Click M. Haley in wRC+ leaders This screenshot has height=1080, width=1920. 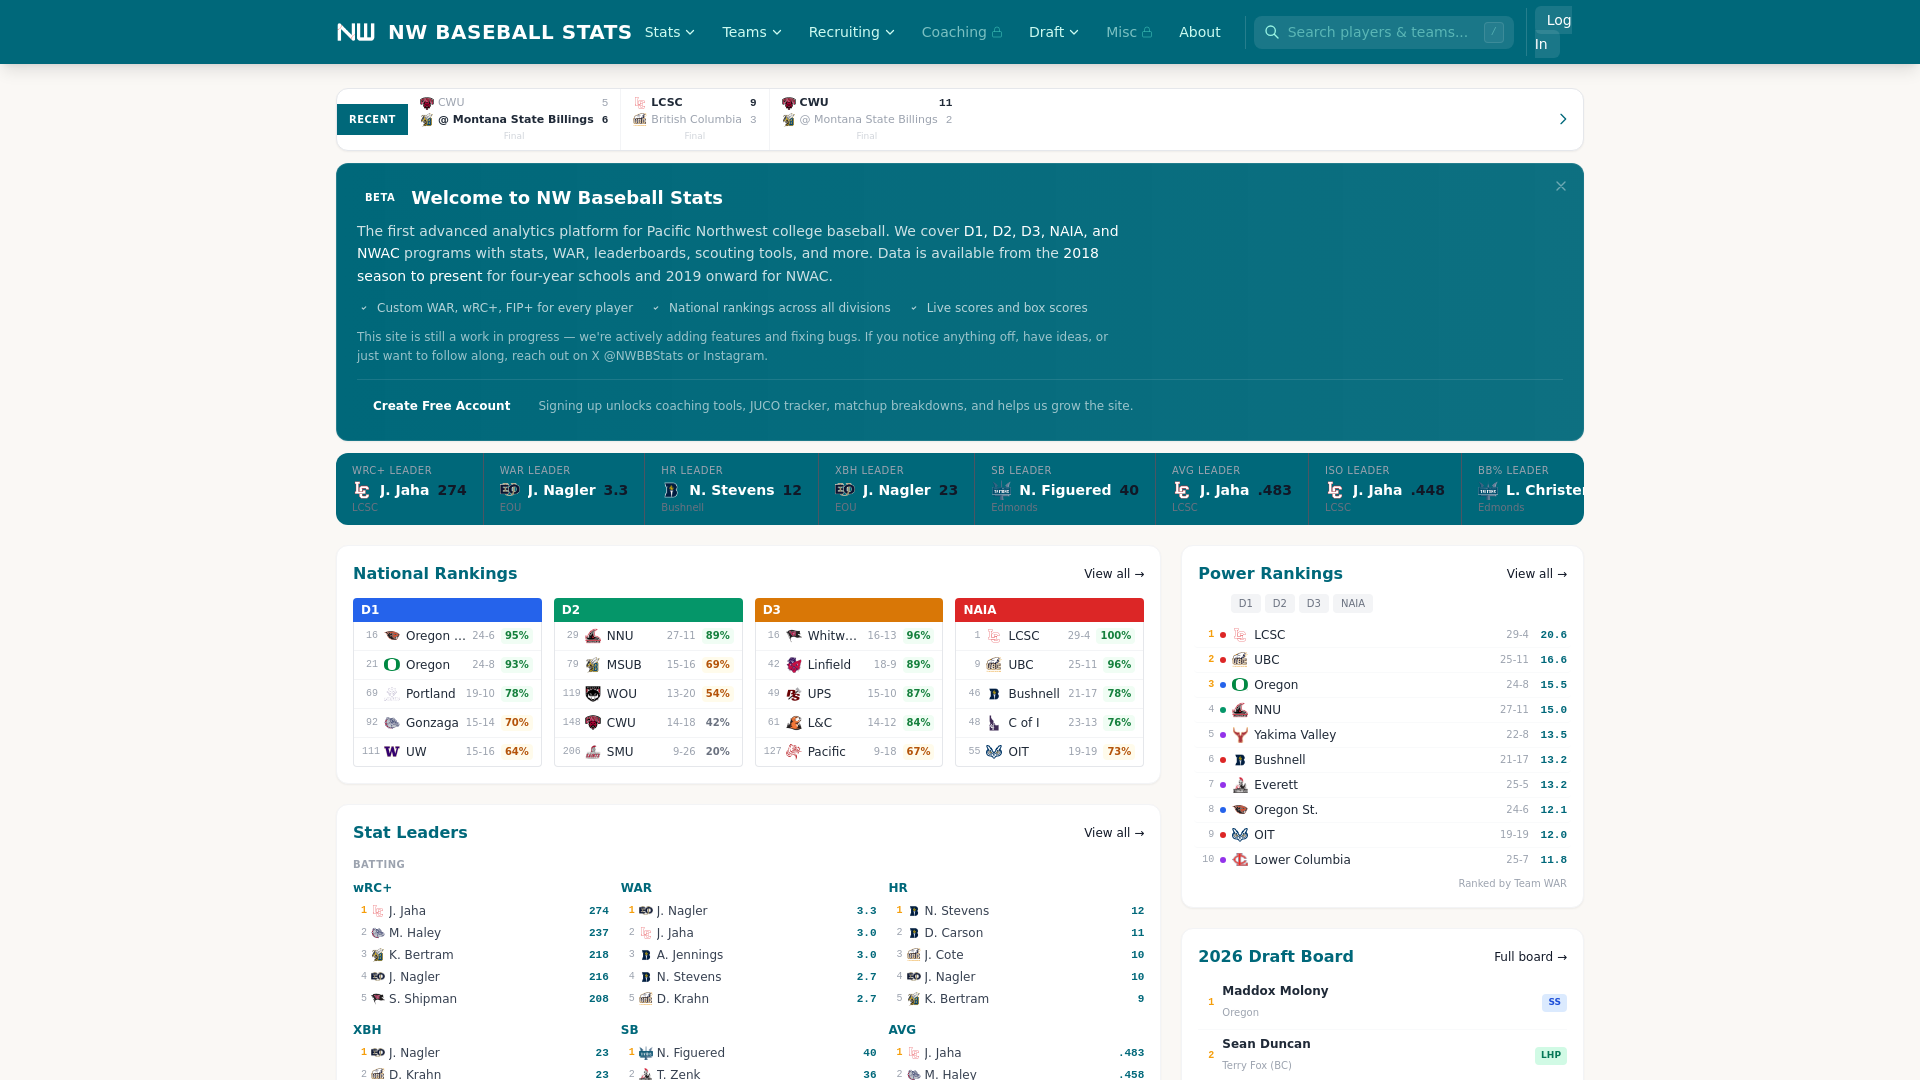point(415,933)
